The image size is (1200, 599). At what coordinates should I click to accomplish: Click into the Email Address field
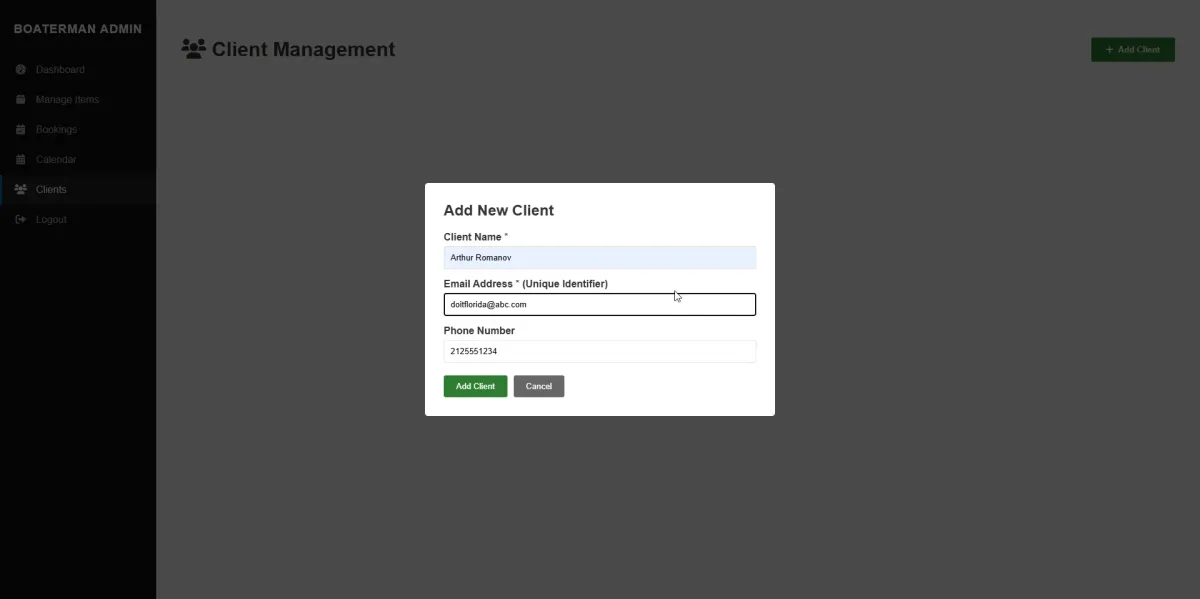tap(599, 304)
